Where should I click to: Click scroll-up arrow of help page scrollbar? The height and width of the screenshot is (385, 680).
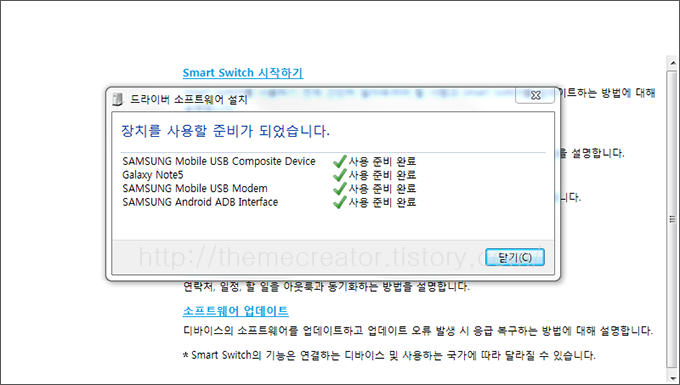click(673, 63)
